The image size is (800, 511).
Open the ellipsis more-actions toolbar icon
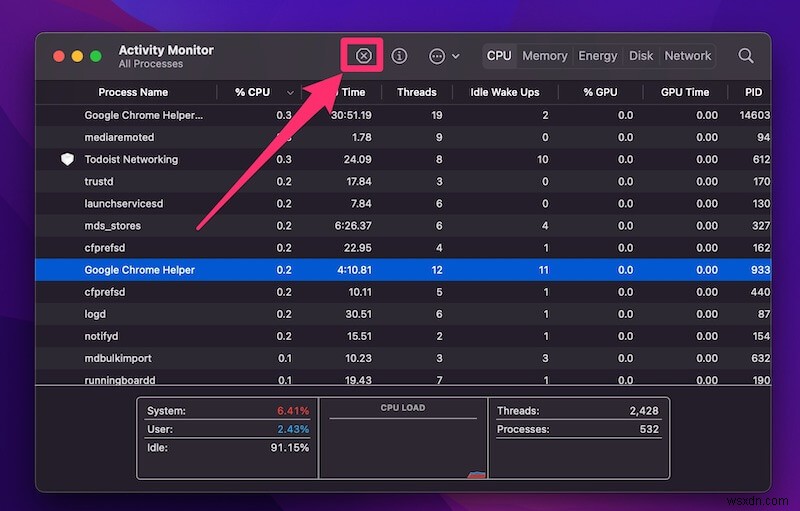[x=437, y=56]
